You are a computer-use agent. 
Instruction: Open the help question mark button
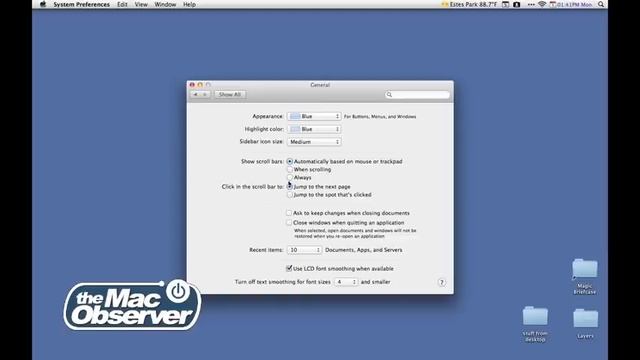click(x=442, y=282)
